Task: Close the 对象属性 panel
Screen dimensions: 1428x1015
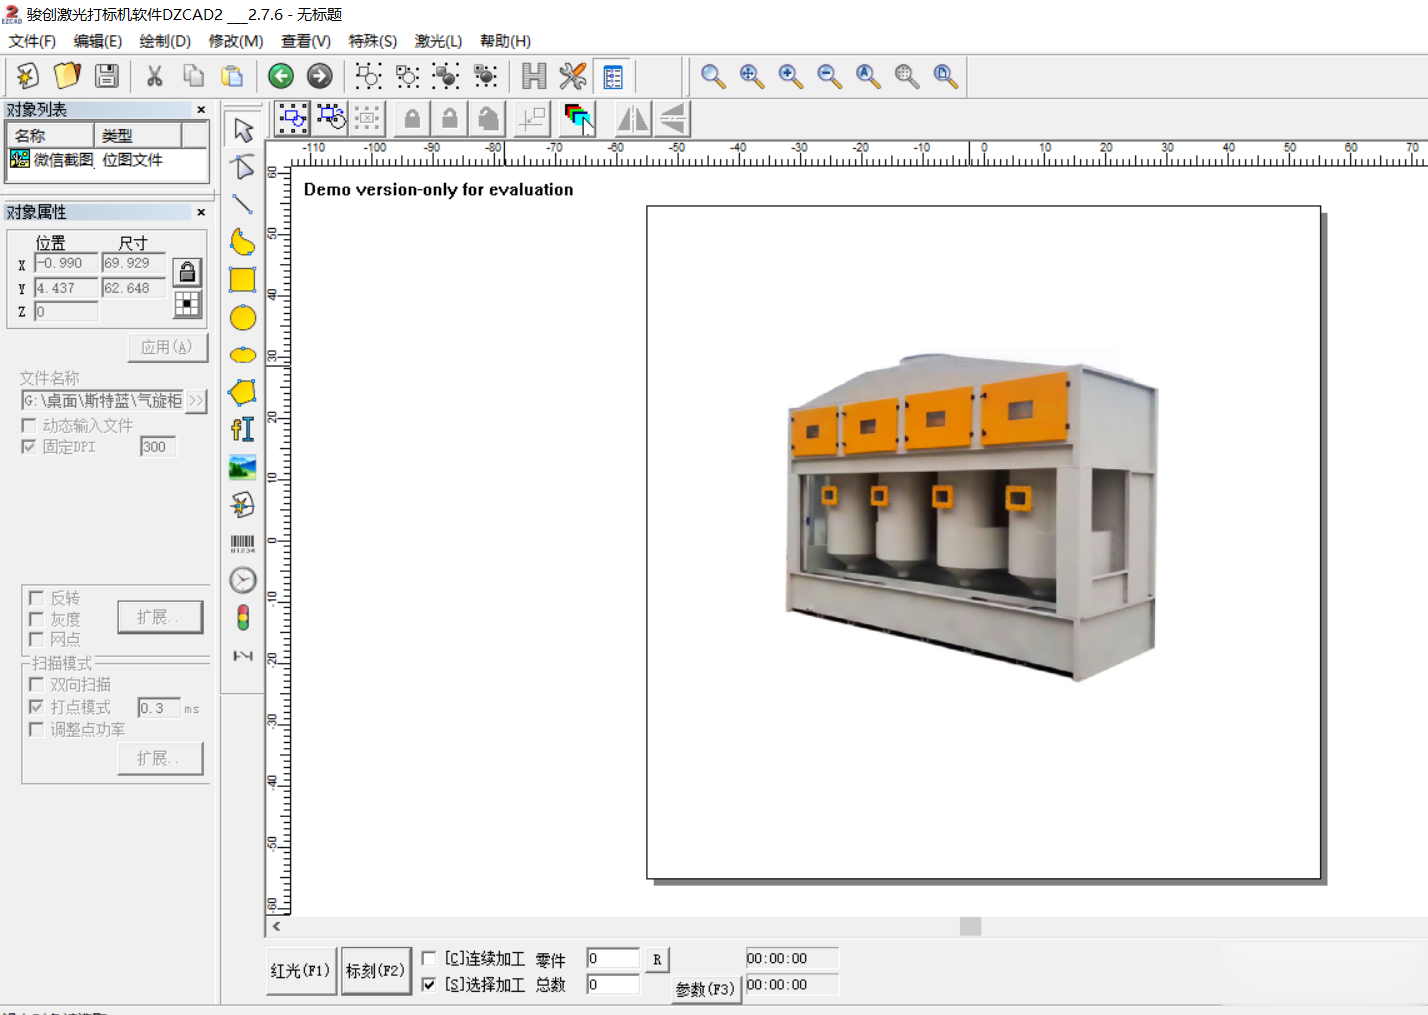Action: (x=201, y=212)
